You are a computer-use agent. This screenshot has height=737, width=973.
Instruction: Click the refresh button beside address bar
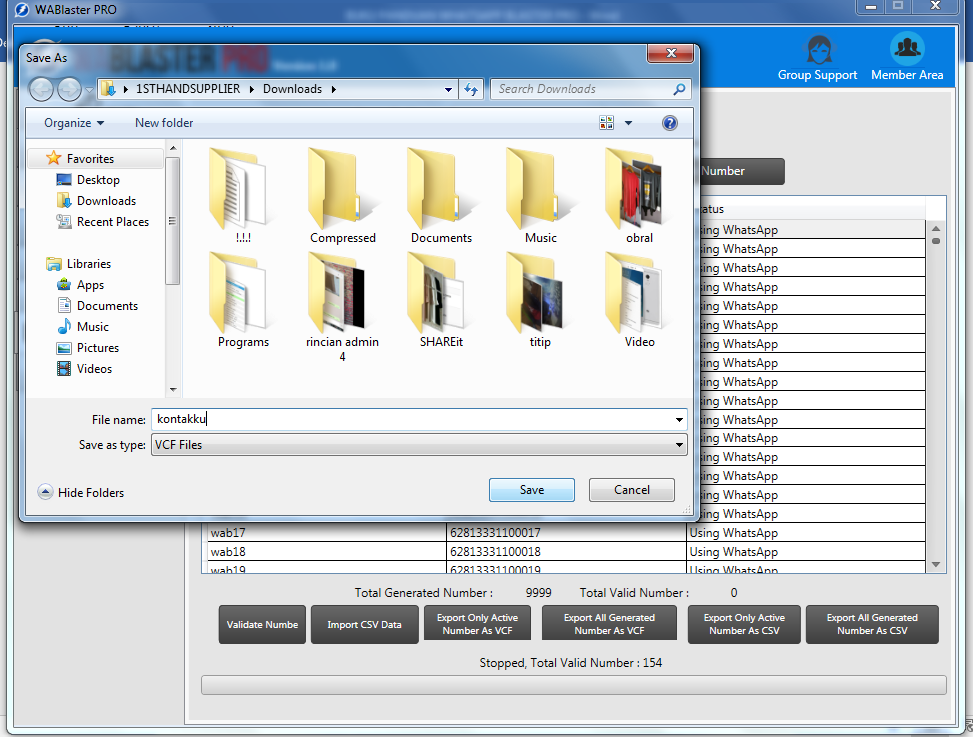[471, 89]
